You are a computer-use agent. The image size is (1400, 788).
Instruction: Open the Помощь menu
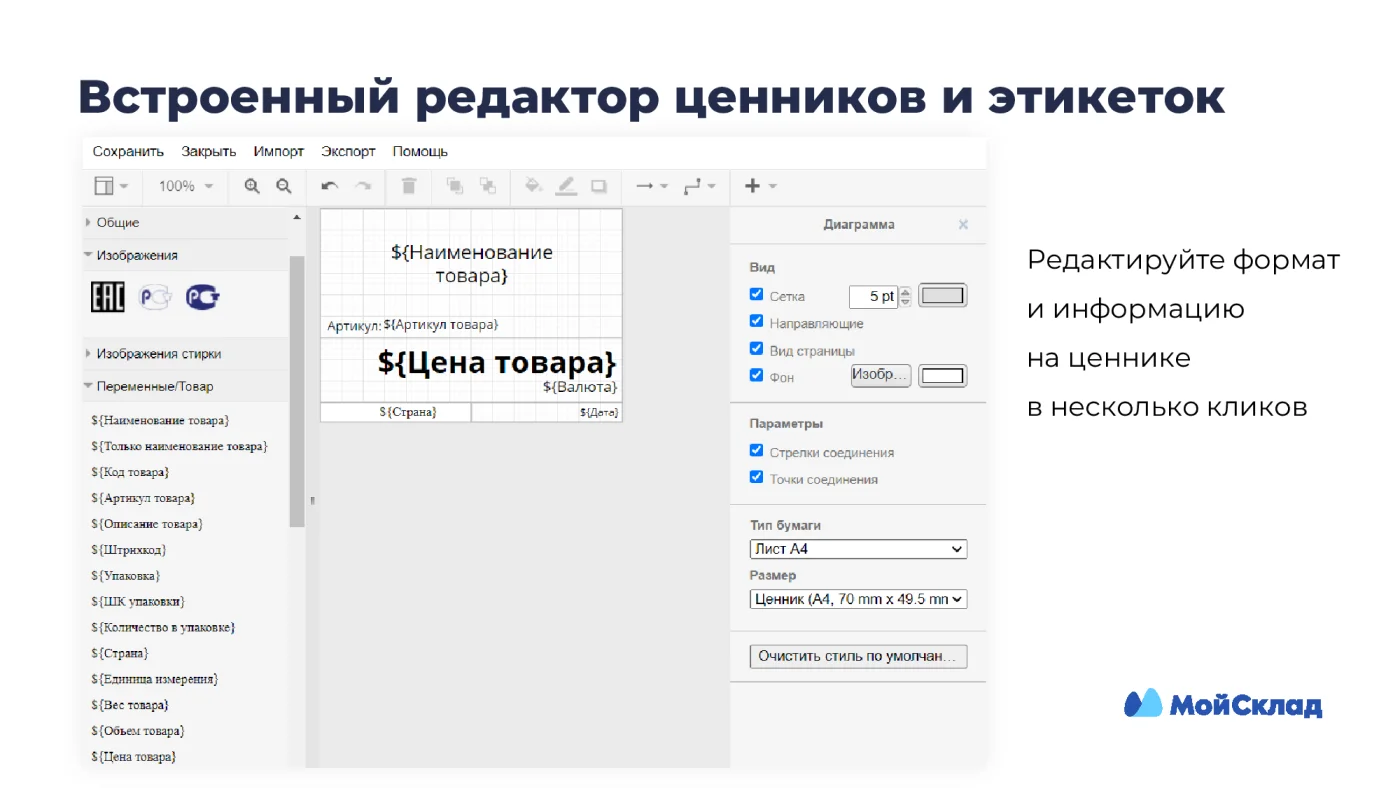(x=420, y=152)
